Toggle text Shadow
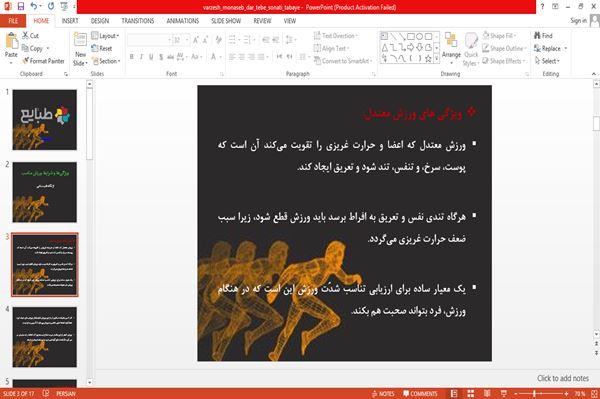 161,57
